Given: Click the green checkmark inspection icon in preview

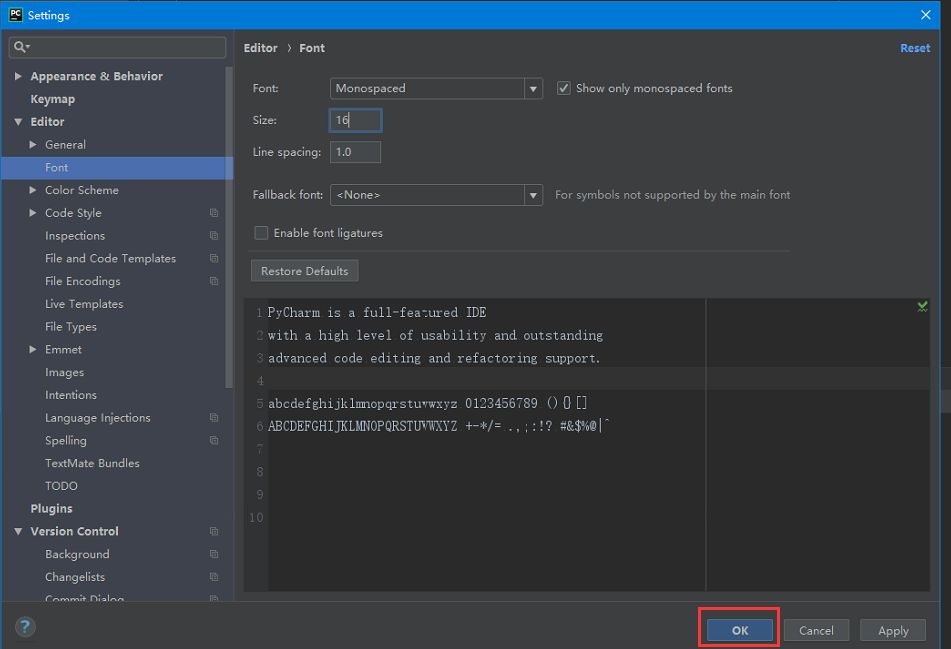Looking at the screenshot, I should 922,307.
